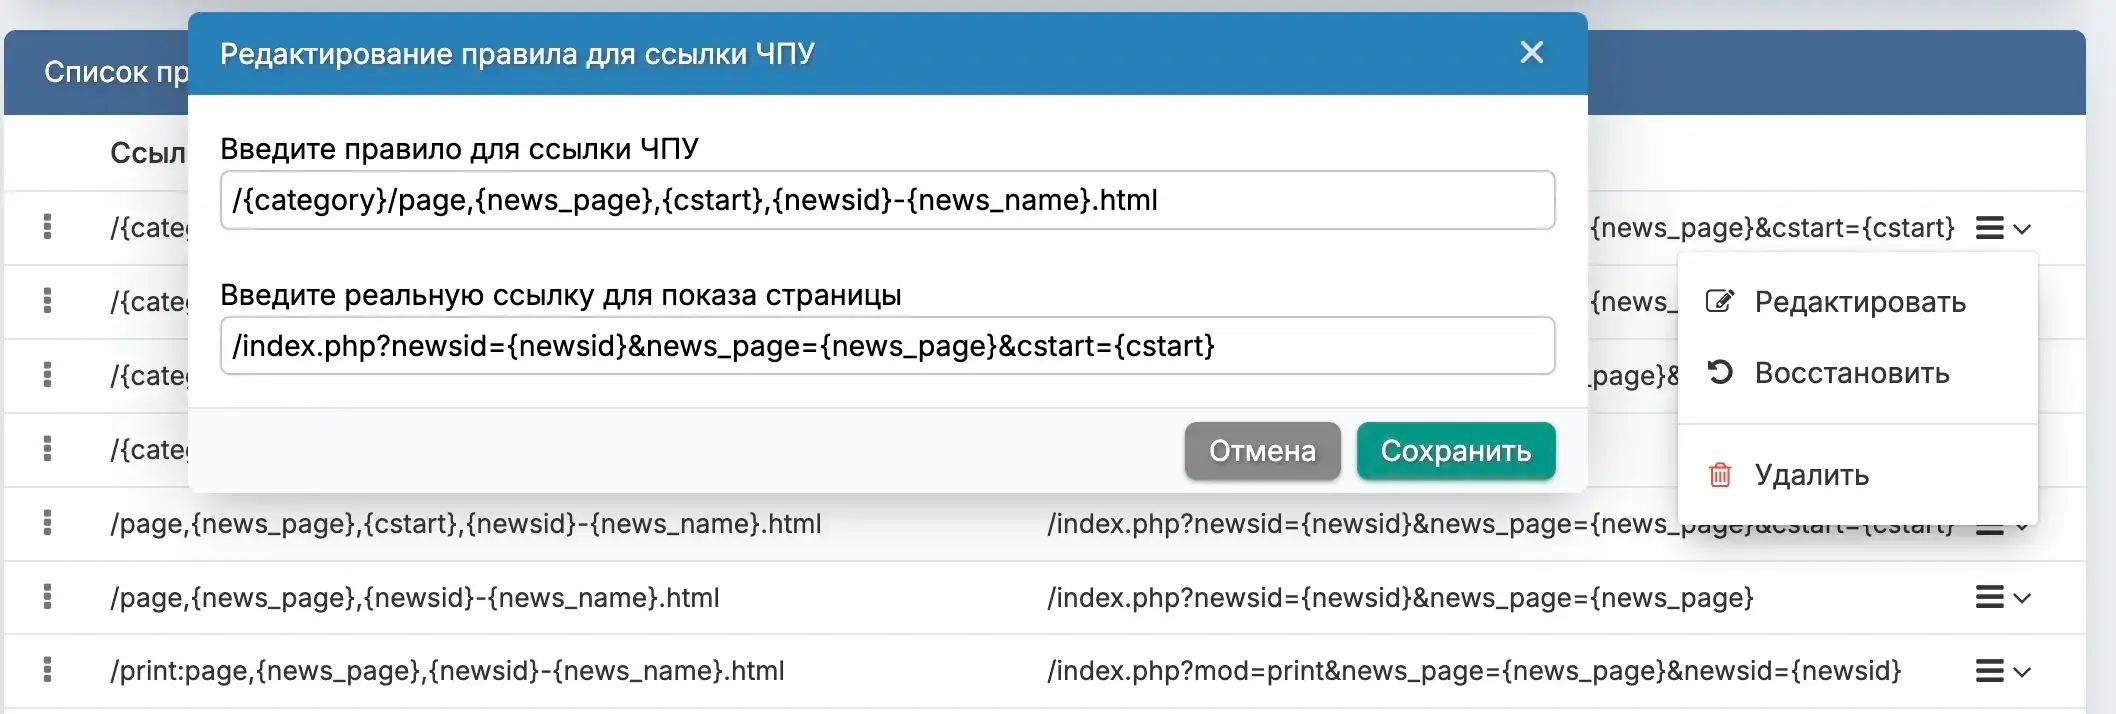This screenshot has height=714, width=2116.
Task: Select Удалить in the context menu
Action: click(1811, 475)
